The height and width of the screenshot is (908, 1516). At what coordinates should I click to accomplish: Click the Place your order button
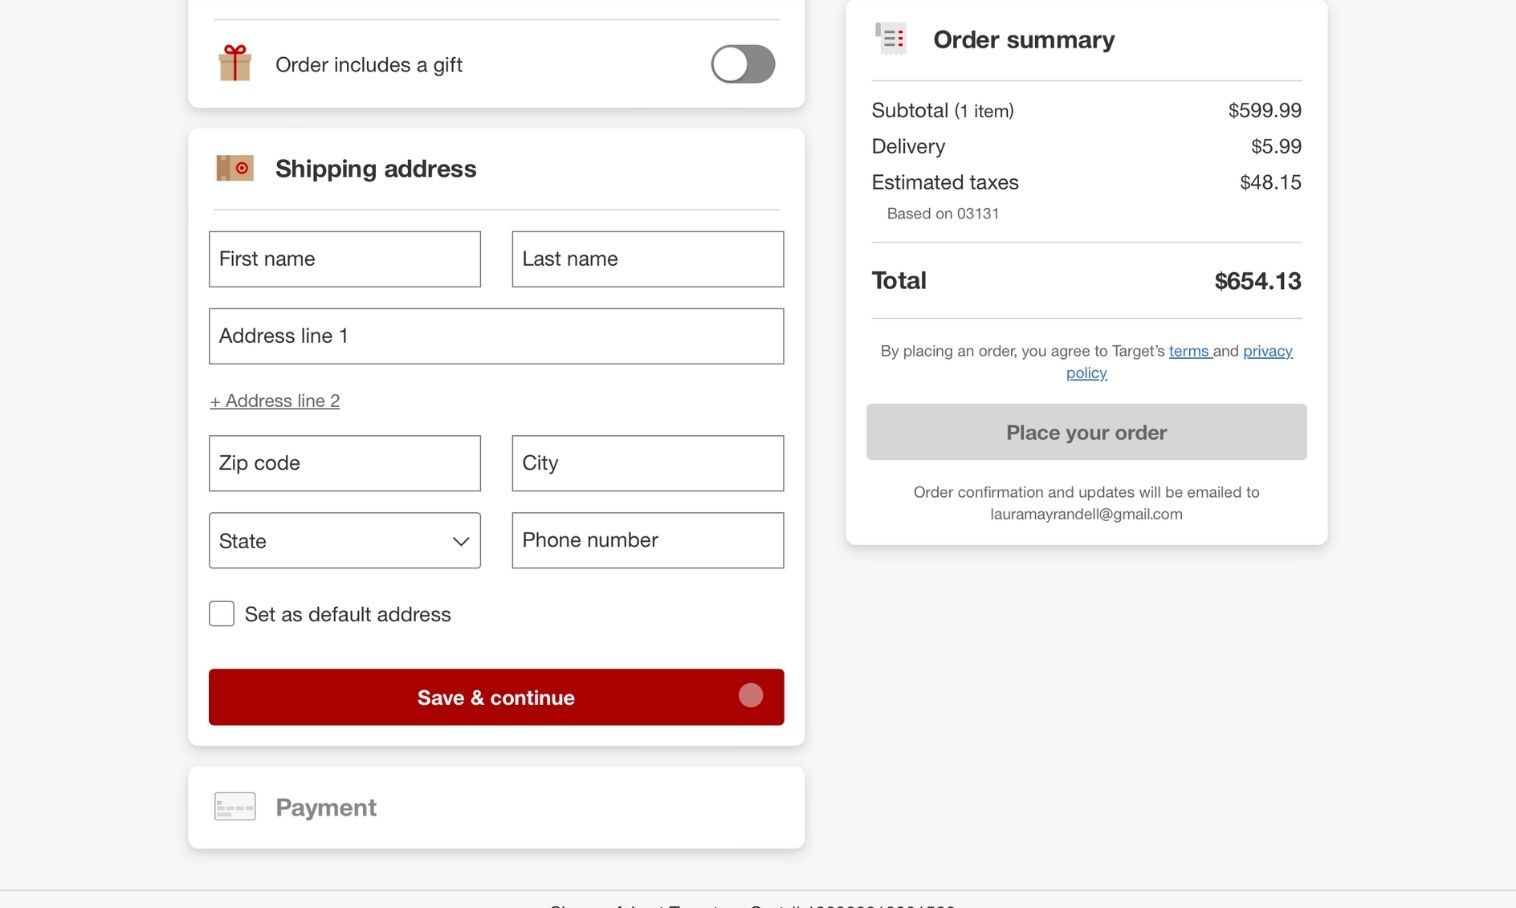(x=1086, y=432)
